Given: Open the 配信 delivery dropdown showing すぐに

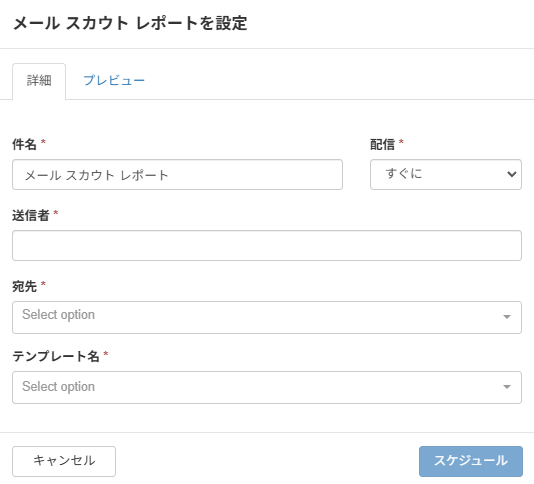Looking at the screenshot, I should (446, 174).
